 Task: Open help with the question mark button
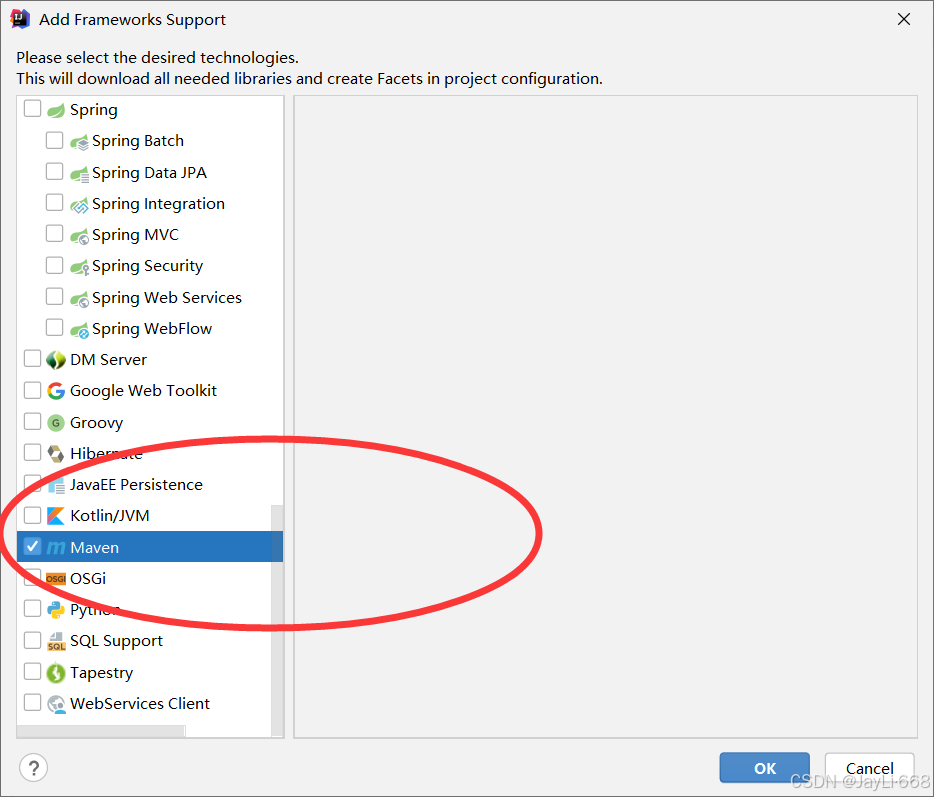(33, 768)
